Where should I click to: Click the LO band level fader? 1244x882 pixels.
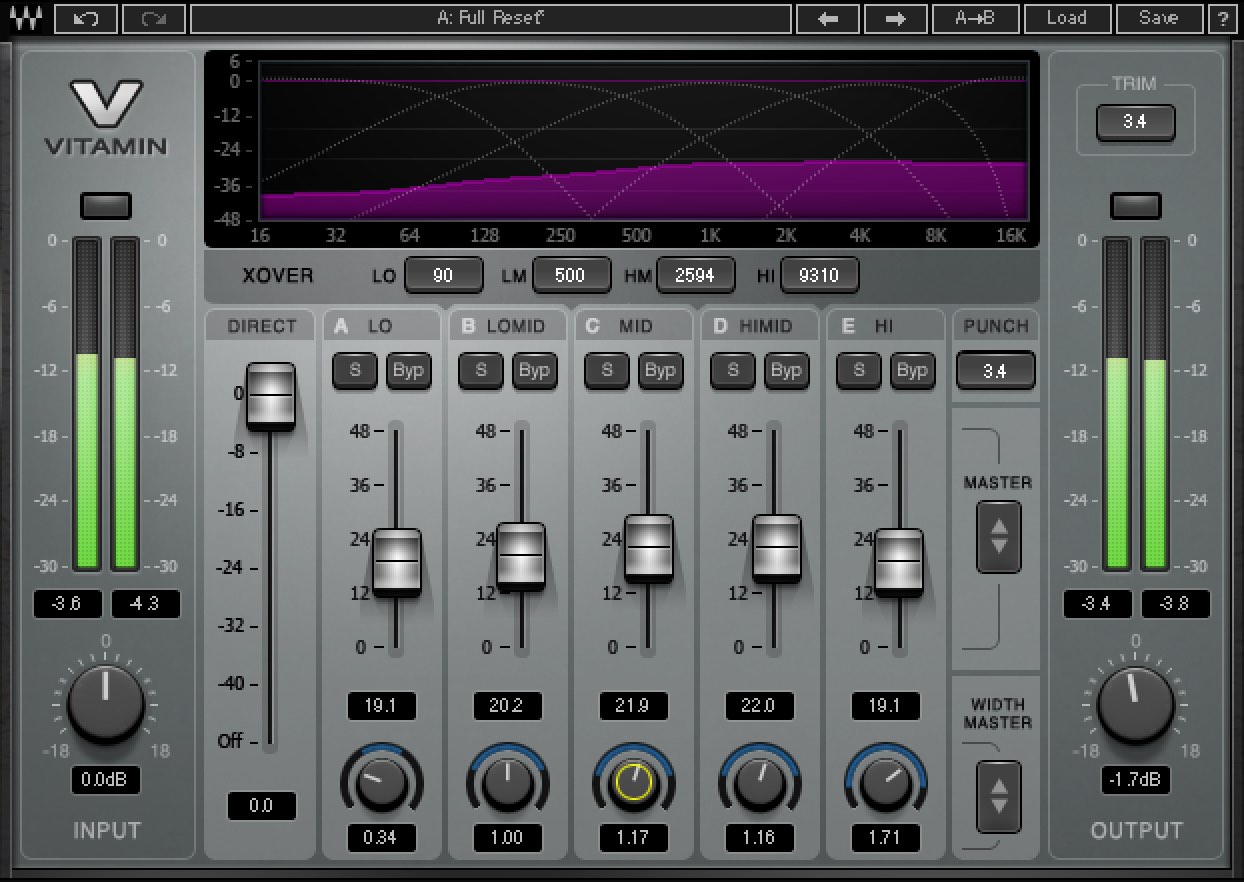click(397, 562)
